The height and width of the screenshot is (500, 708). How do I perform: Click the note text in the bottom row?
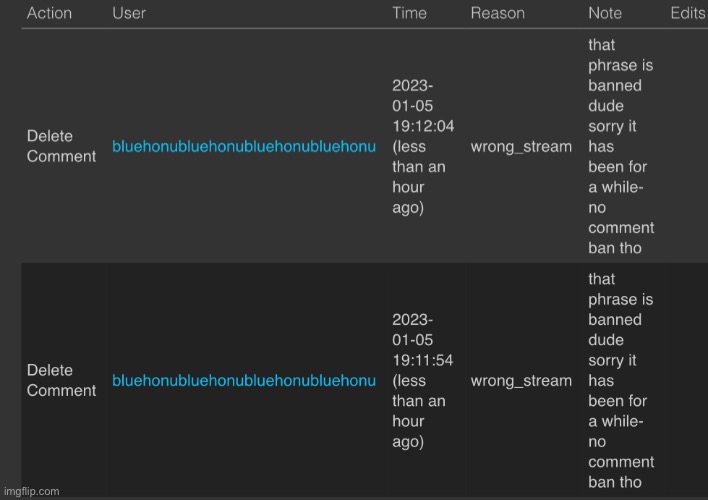click(x=620, y=380)
